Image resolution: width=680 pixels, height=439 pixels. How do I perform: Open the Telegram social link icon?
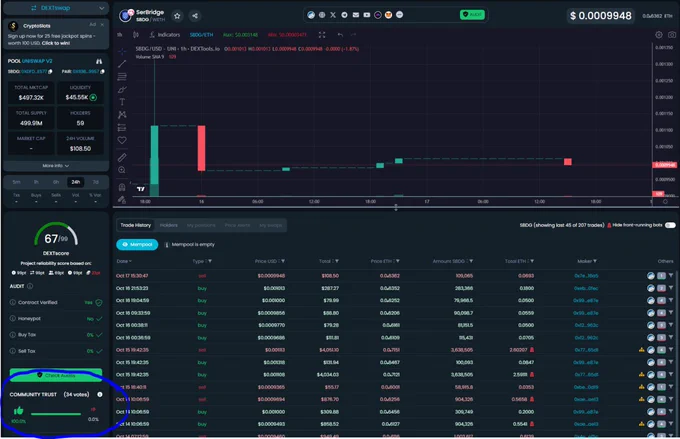point(344,15)
